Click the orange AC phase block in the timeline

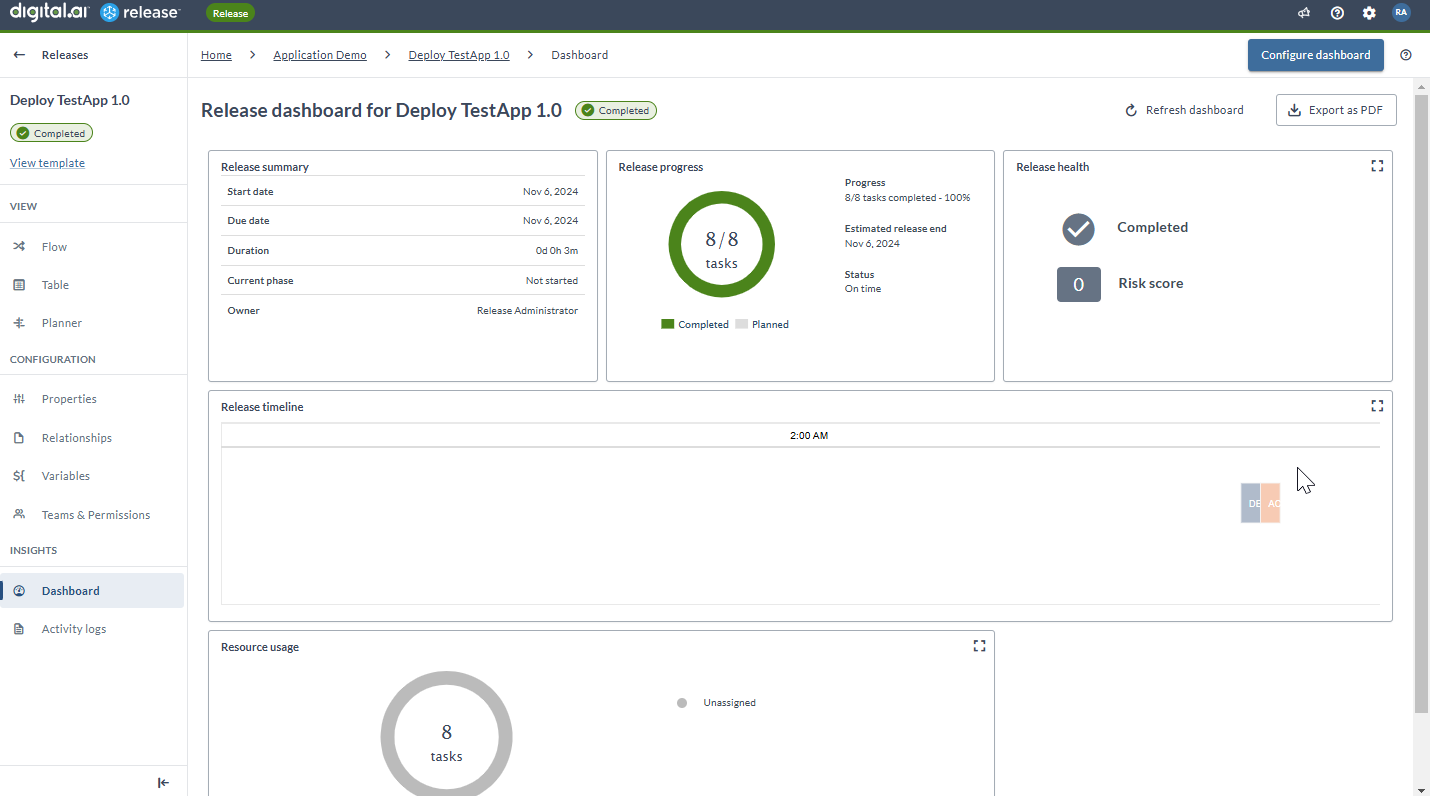point(1271,503)
